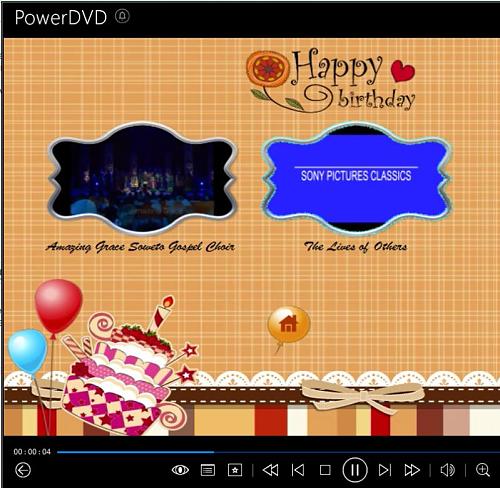This screenshot has width=500, height=488.
Task: Stop playback with the square button
Action: point(325,470)
